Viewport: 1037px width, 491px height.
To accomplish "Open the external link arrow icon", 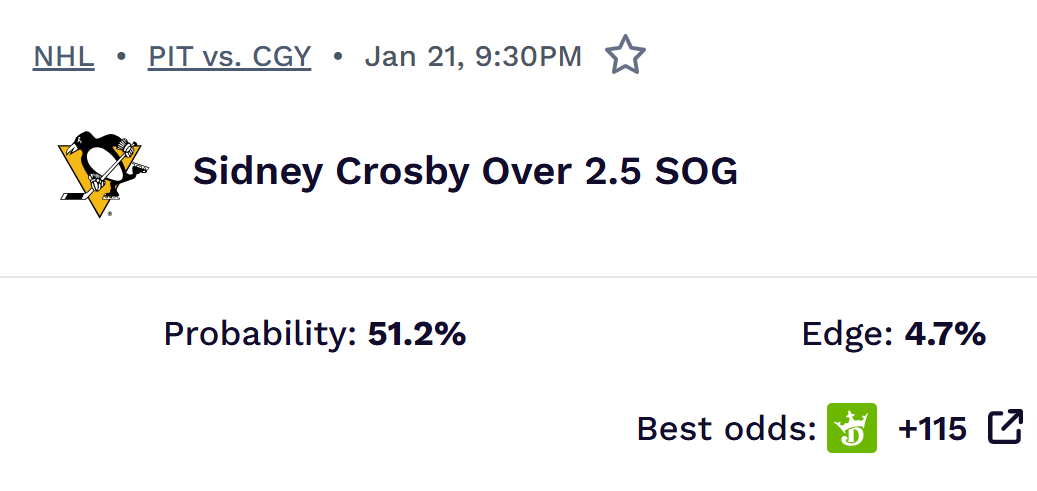I will point(1005,427).
